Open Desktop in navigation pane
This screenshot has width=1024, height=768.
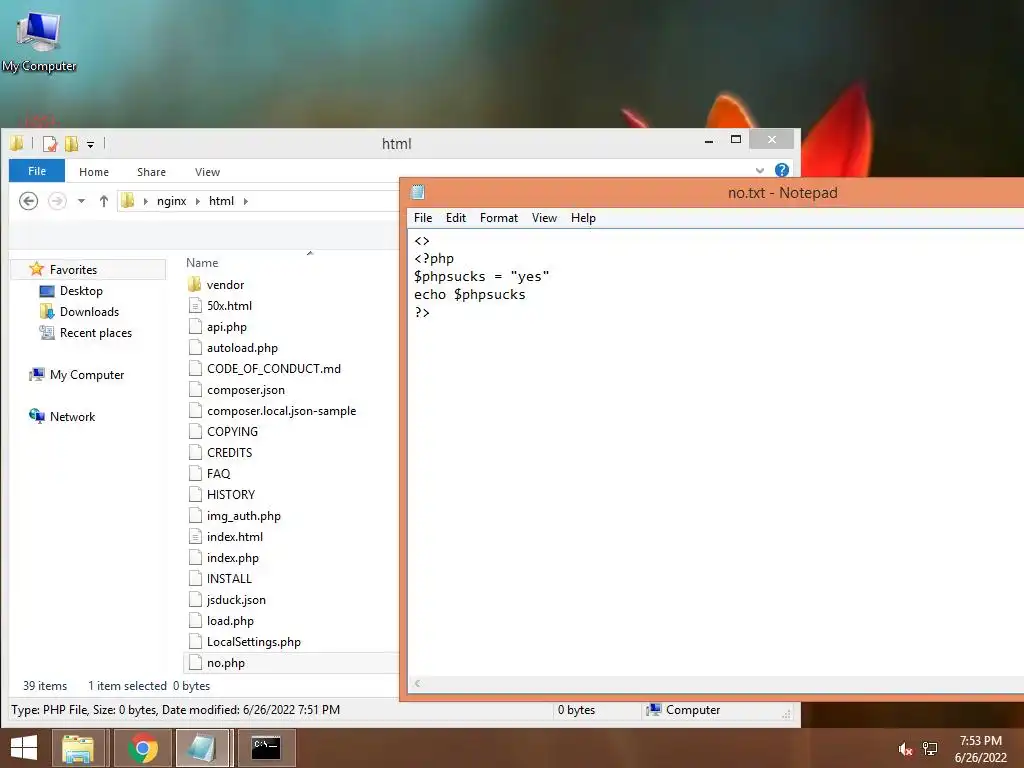coord(81,291)
